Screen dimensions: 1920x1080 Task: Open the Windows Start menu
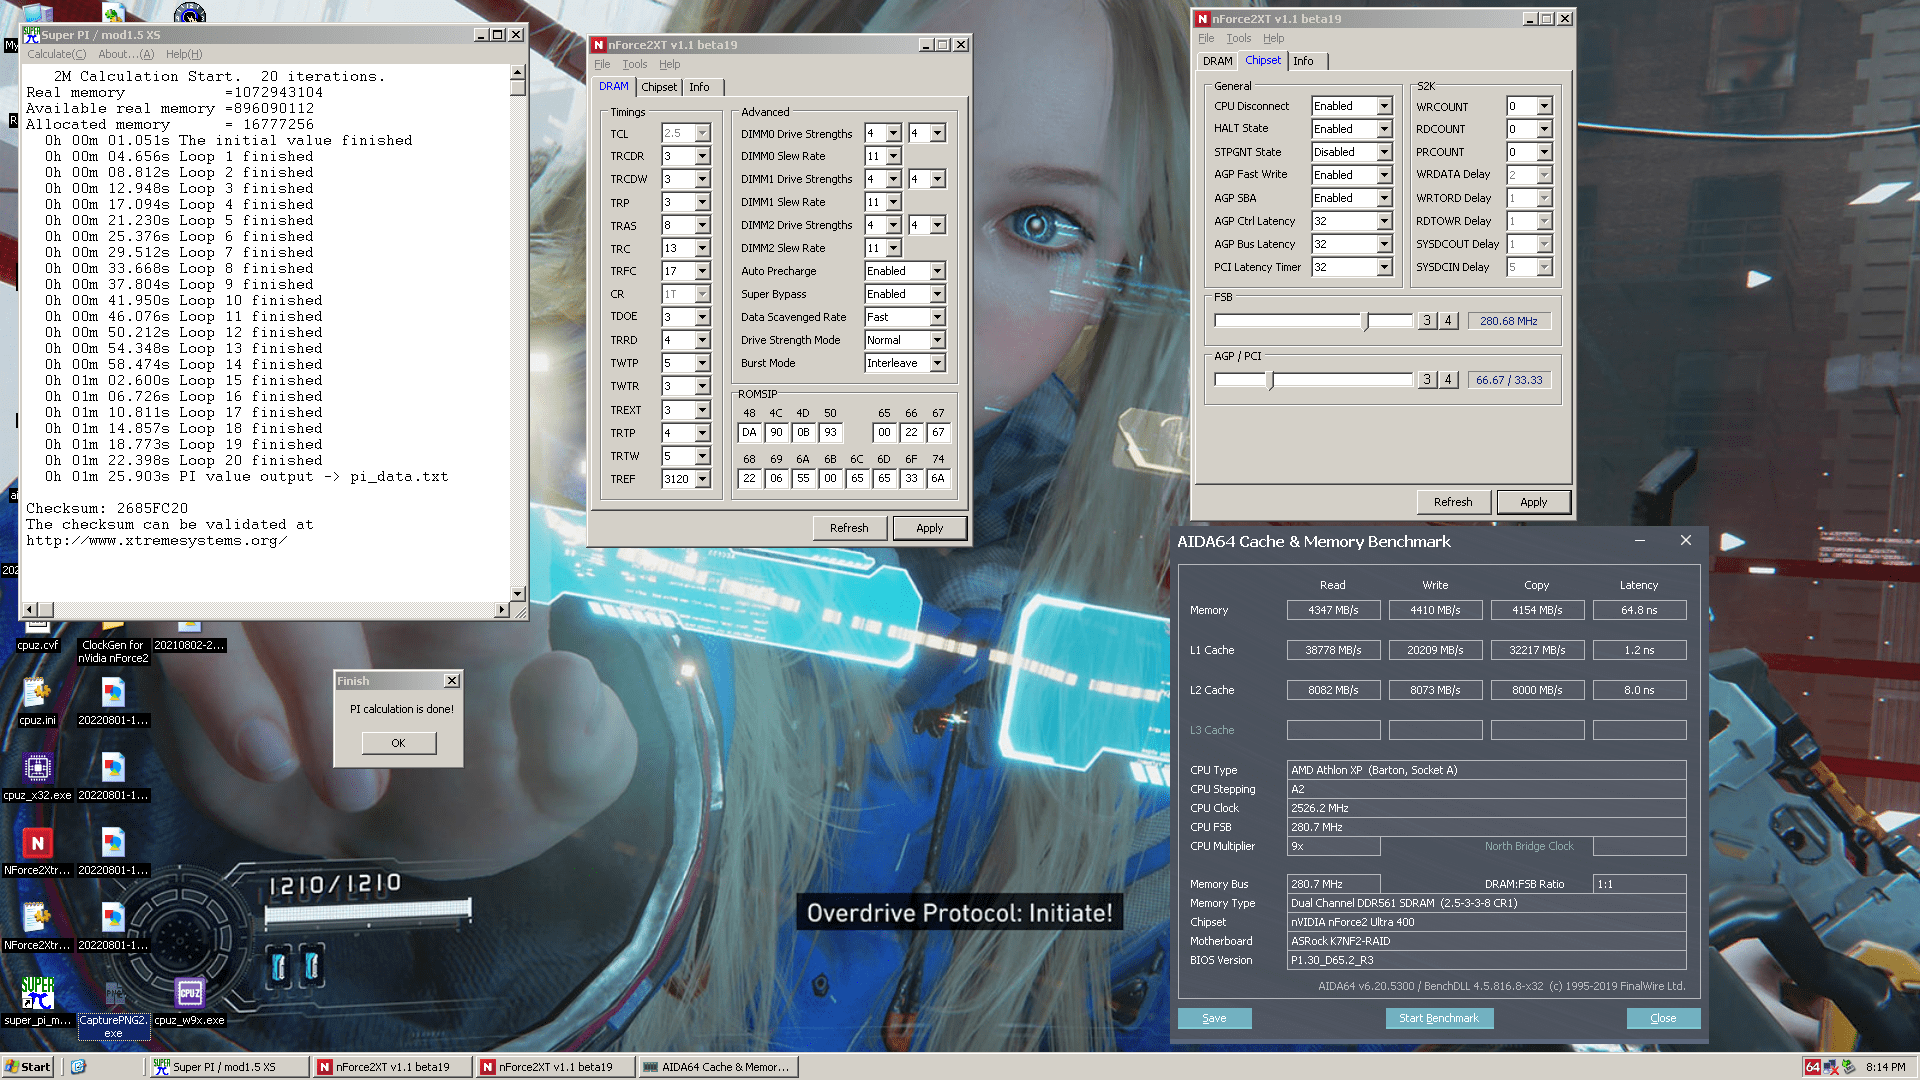click(x=27, y=1067)
